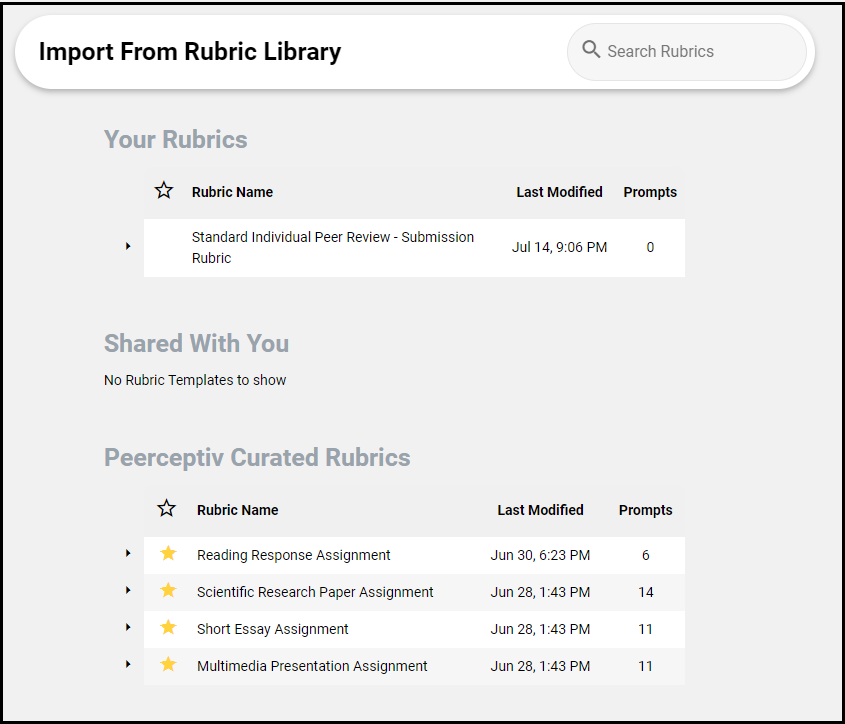The image size is (845, 724).
Task: Pick the Multimedia Presentation Assignment rubric
Action: pyautogui.click(x=312, y=666)
